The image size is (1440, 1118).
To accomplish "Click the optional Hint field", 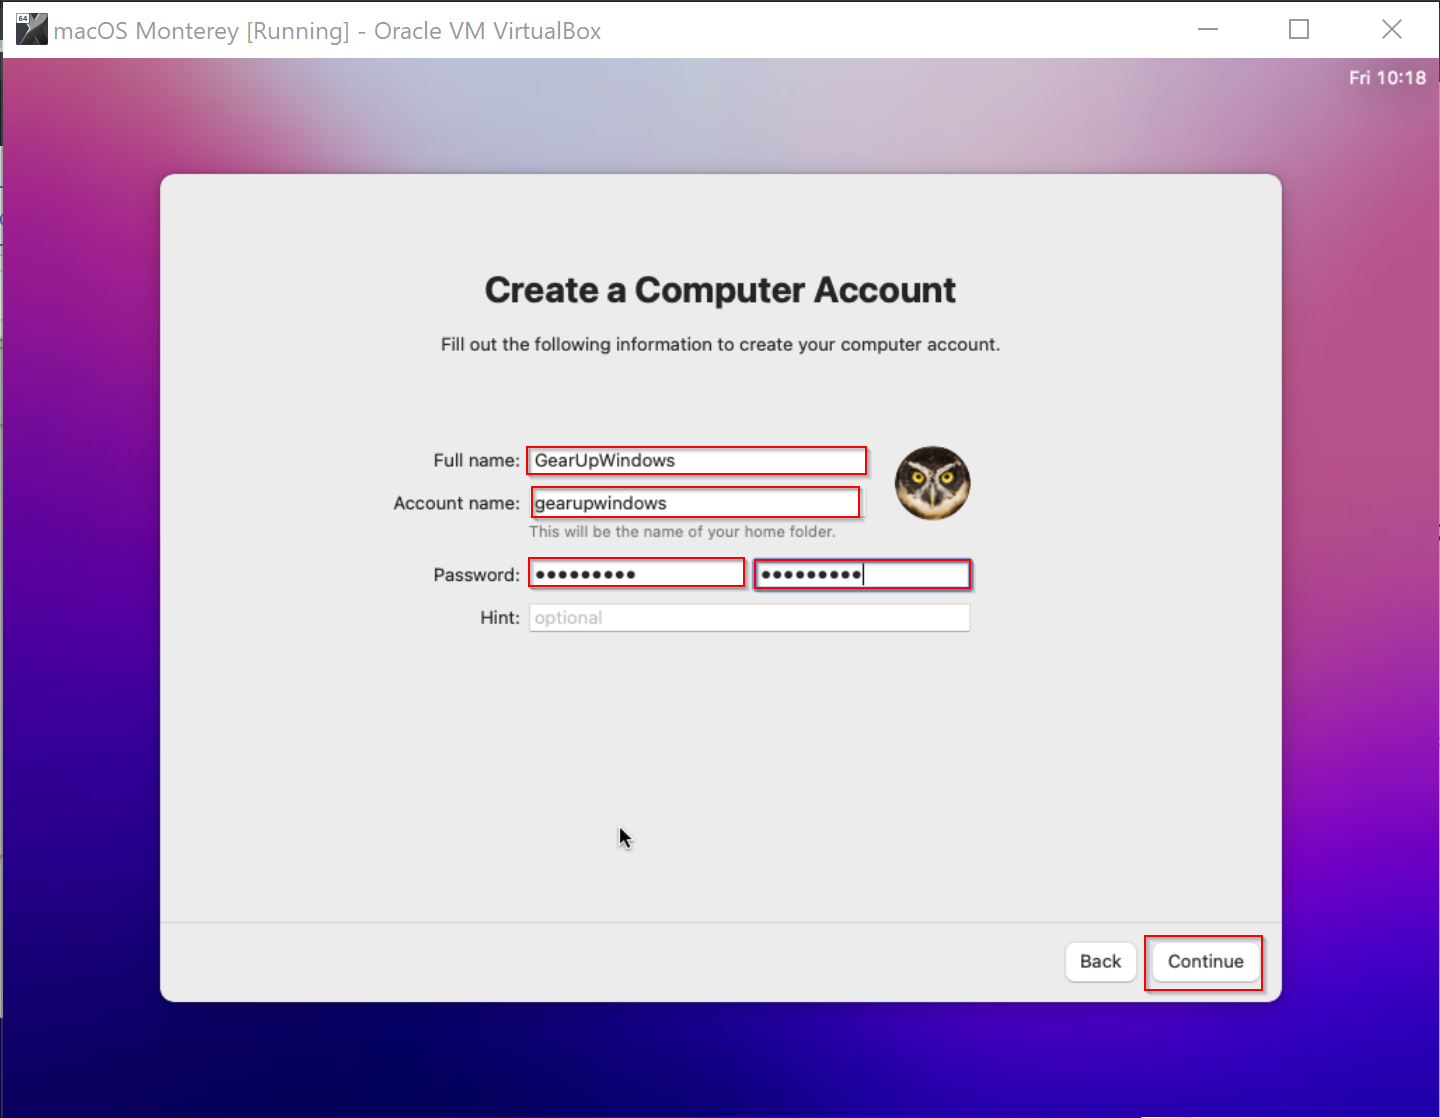I will (x=749, y=617).
